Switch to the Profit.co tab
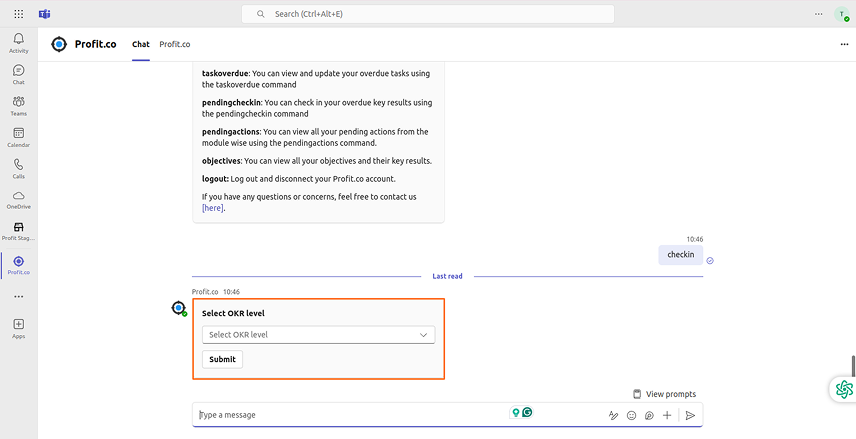 pyautogui.click(x=175, y=44)
